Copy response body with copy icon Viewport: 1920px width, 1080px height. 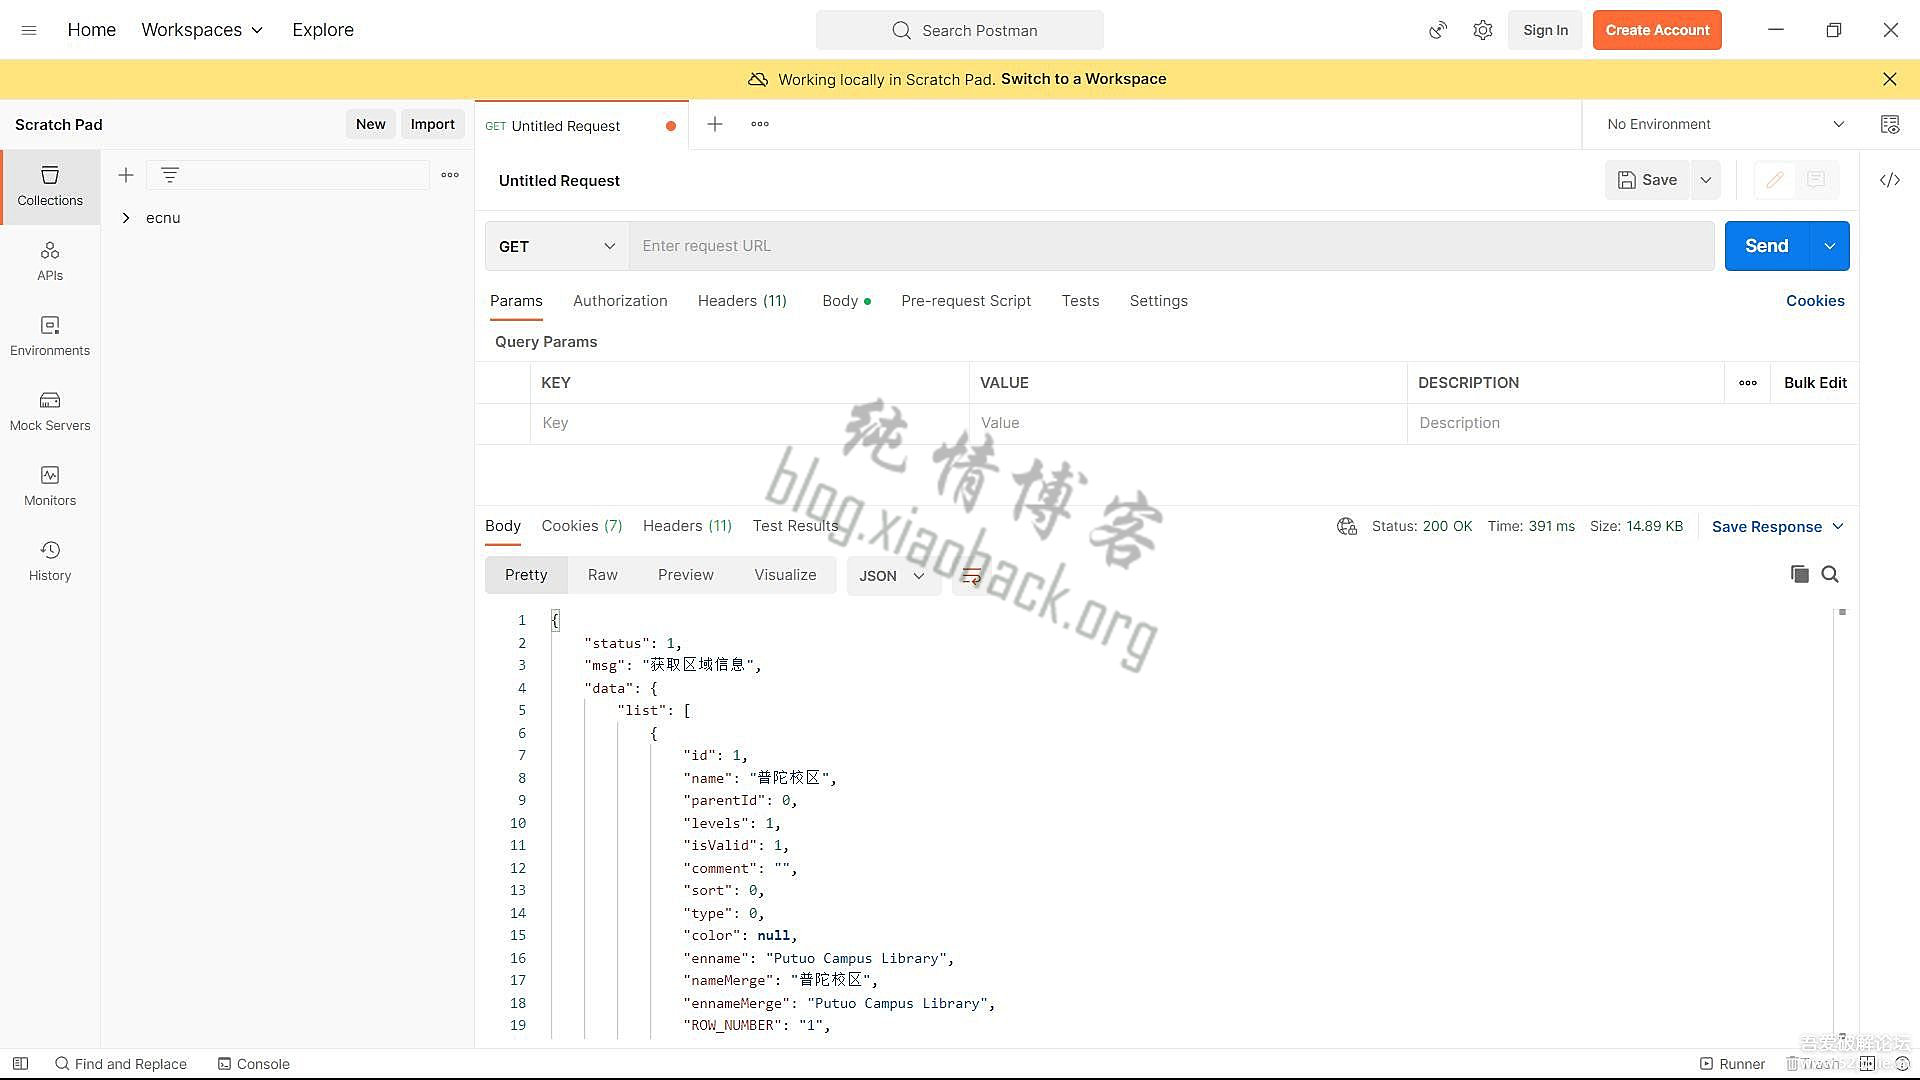(1800, 574)
